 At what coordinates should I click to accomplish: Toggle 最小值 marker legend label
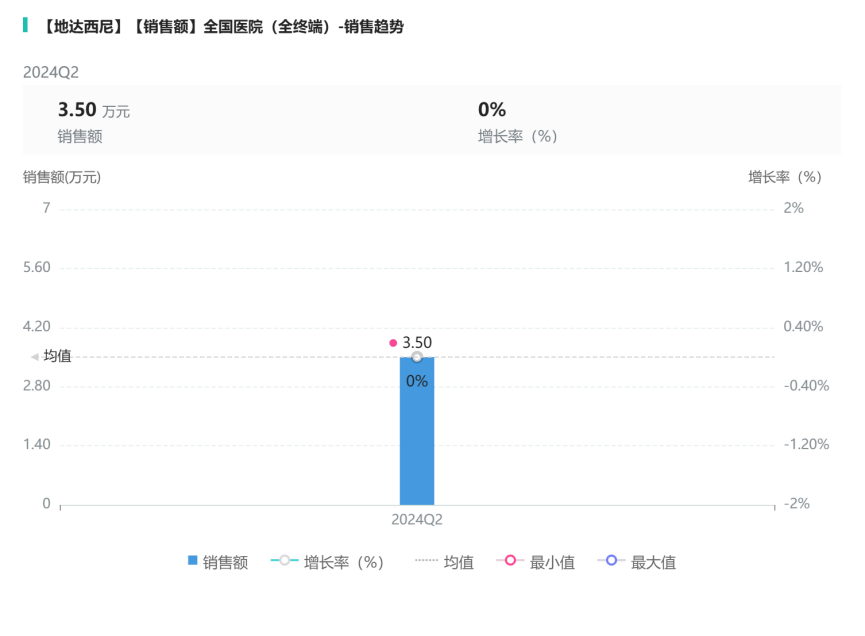(552, 562)
